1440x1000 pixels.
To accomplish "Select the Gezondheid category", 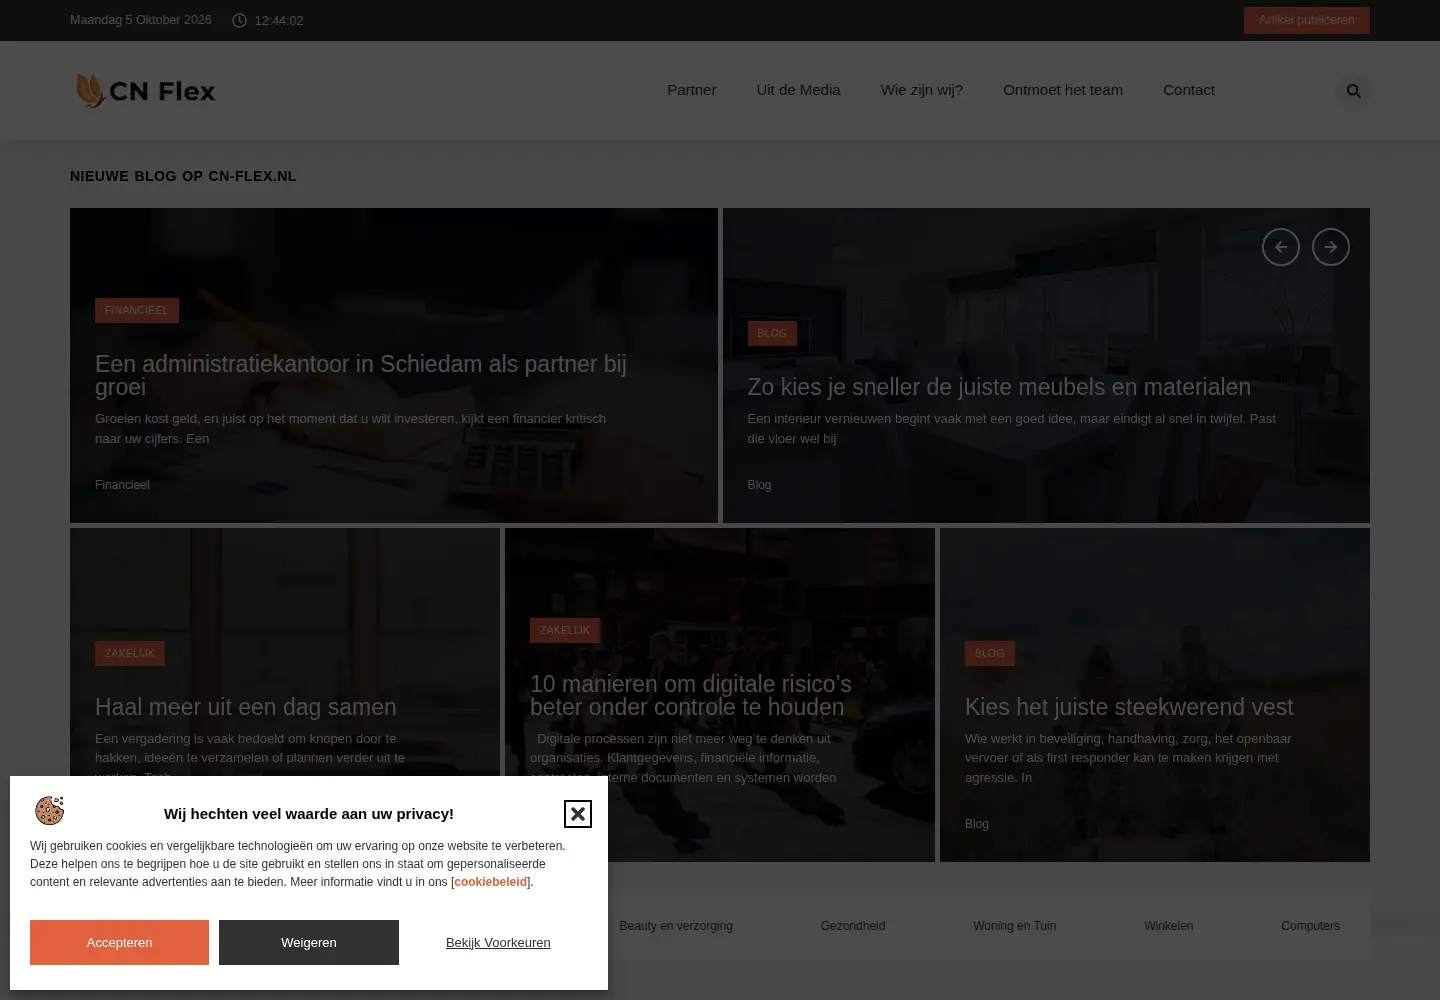I will [x=853, y=926].
